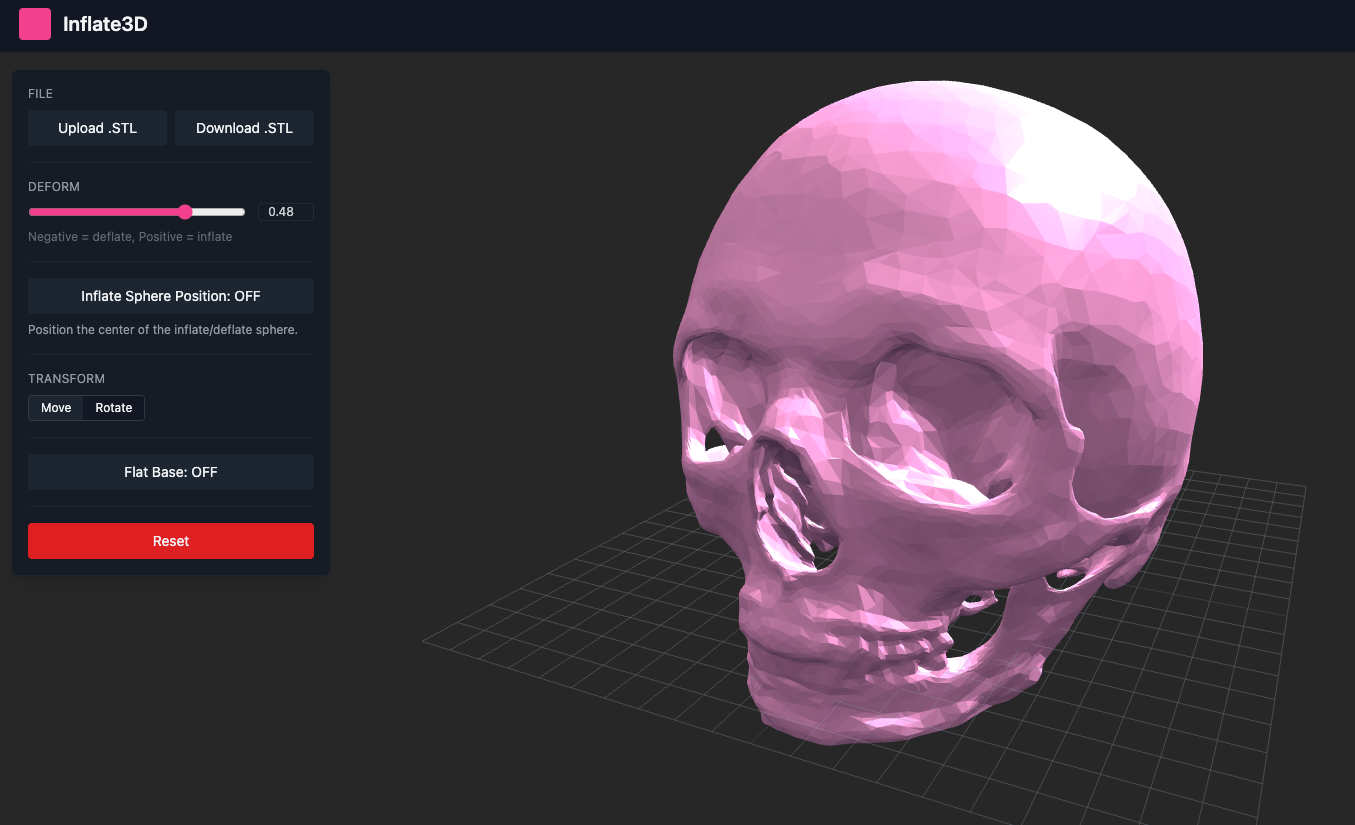
Task: Click the Deform slider handle
Action: point(185,212)
